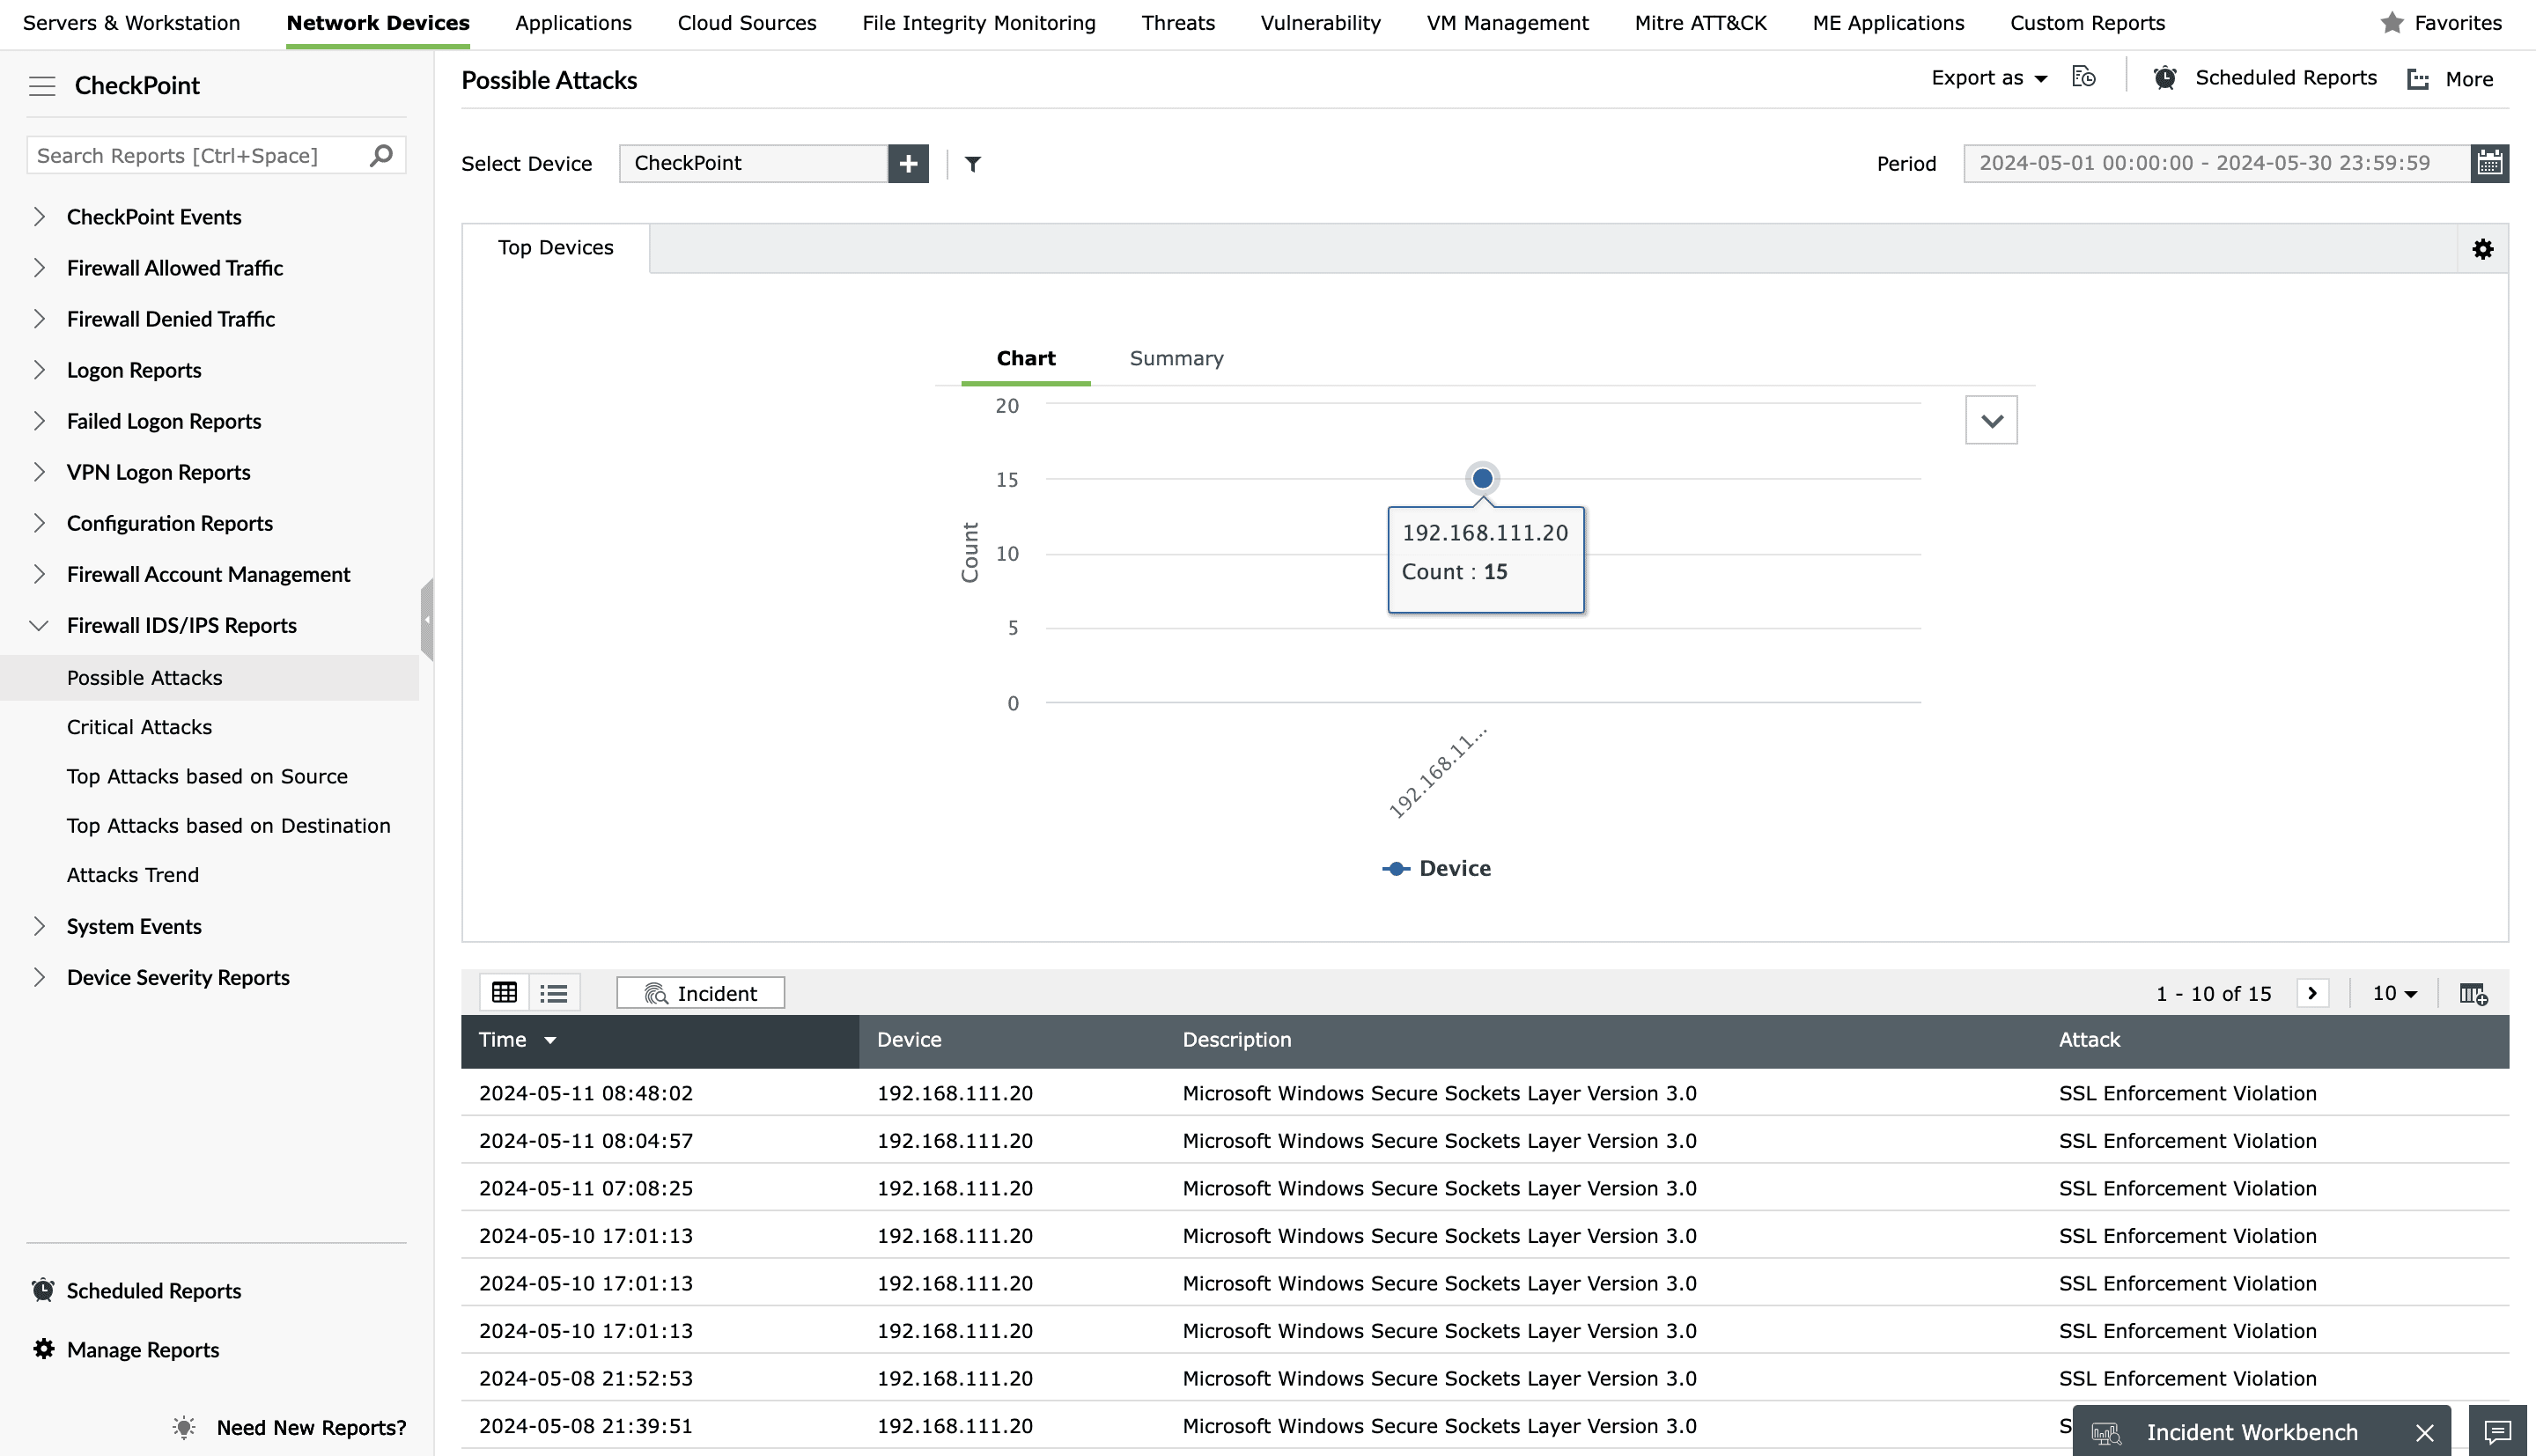
Task: Click the chart data point for 192.168.111.20
Action: click(1482, 479)
